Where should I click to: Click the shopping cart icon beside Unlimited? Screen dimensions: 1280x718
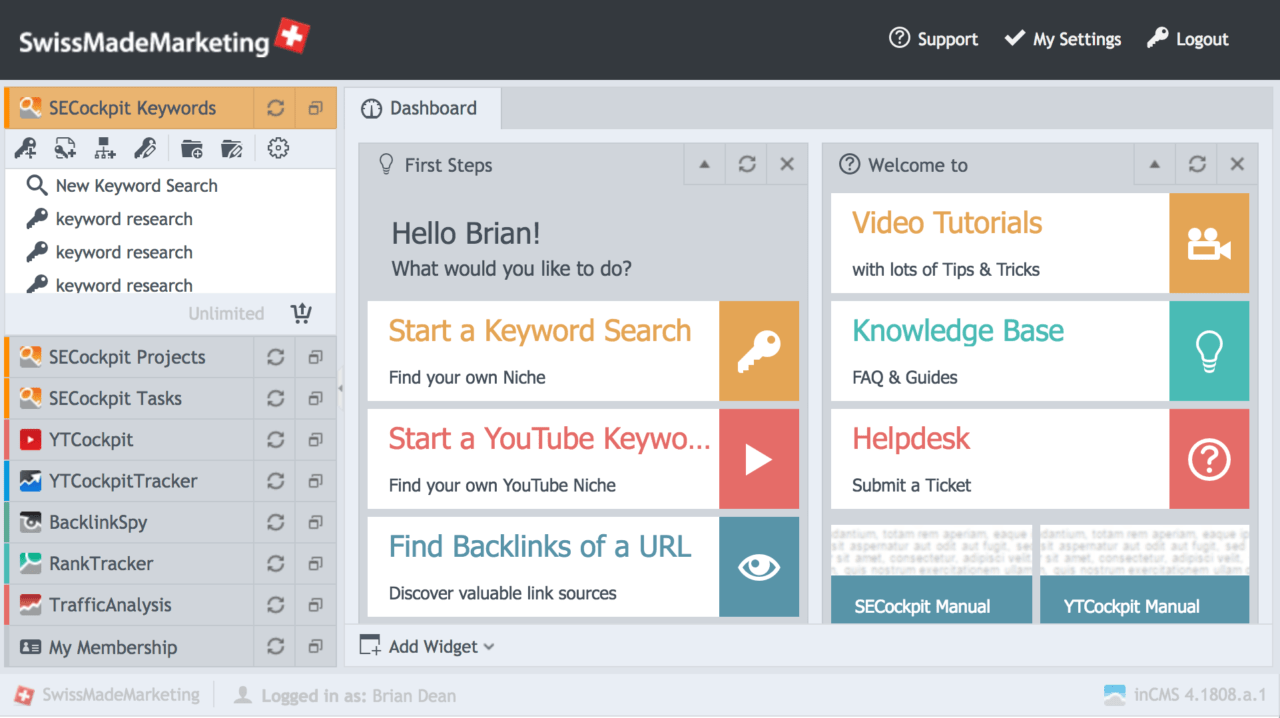[x=301, y=313]
